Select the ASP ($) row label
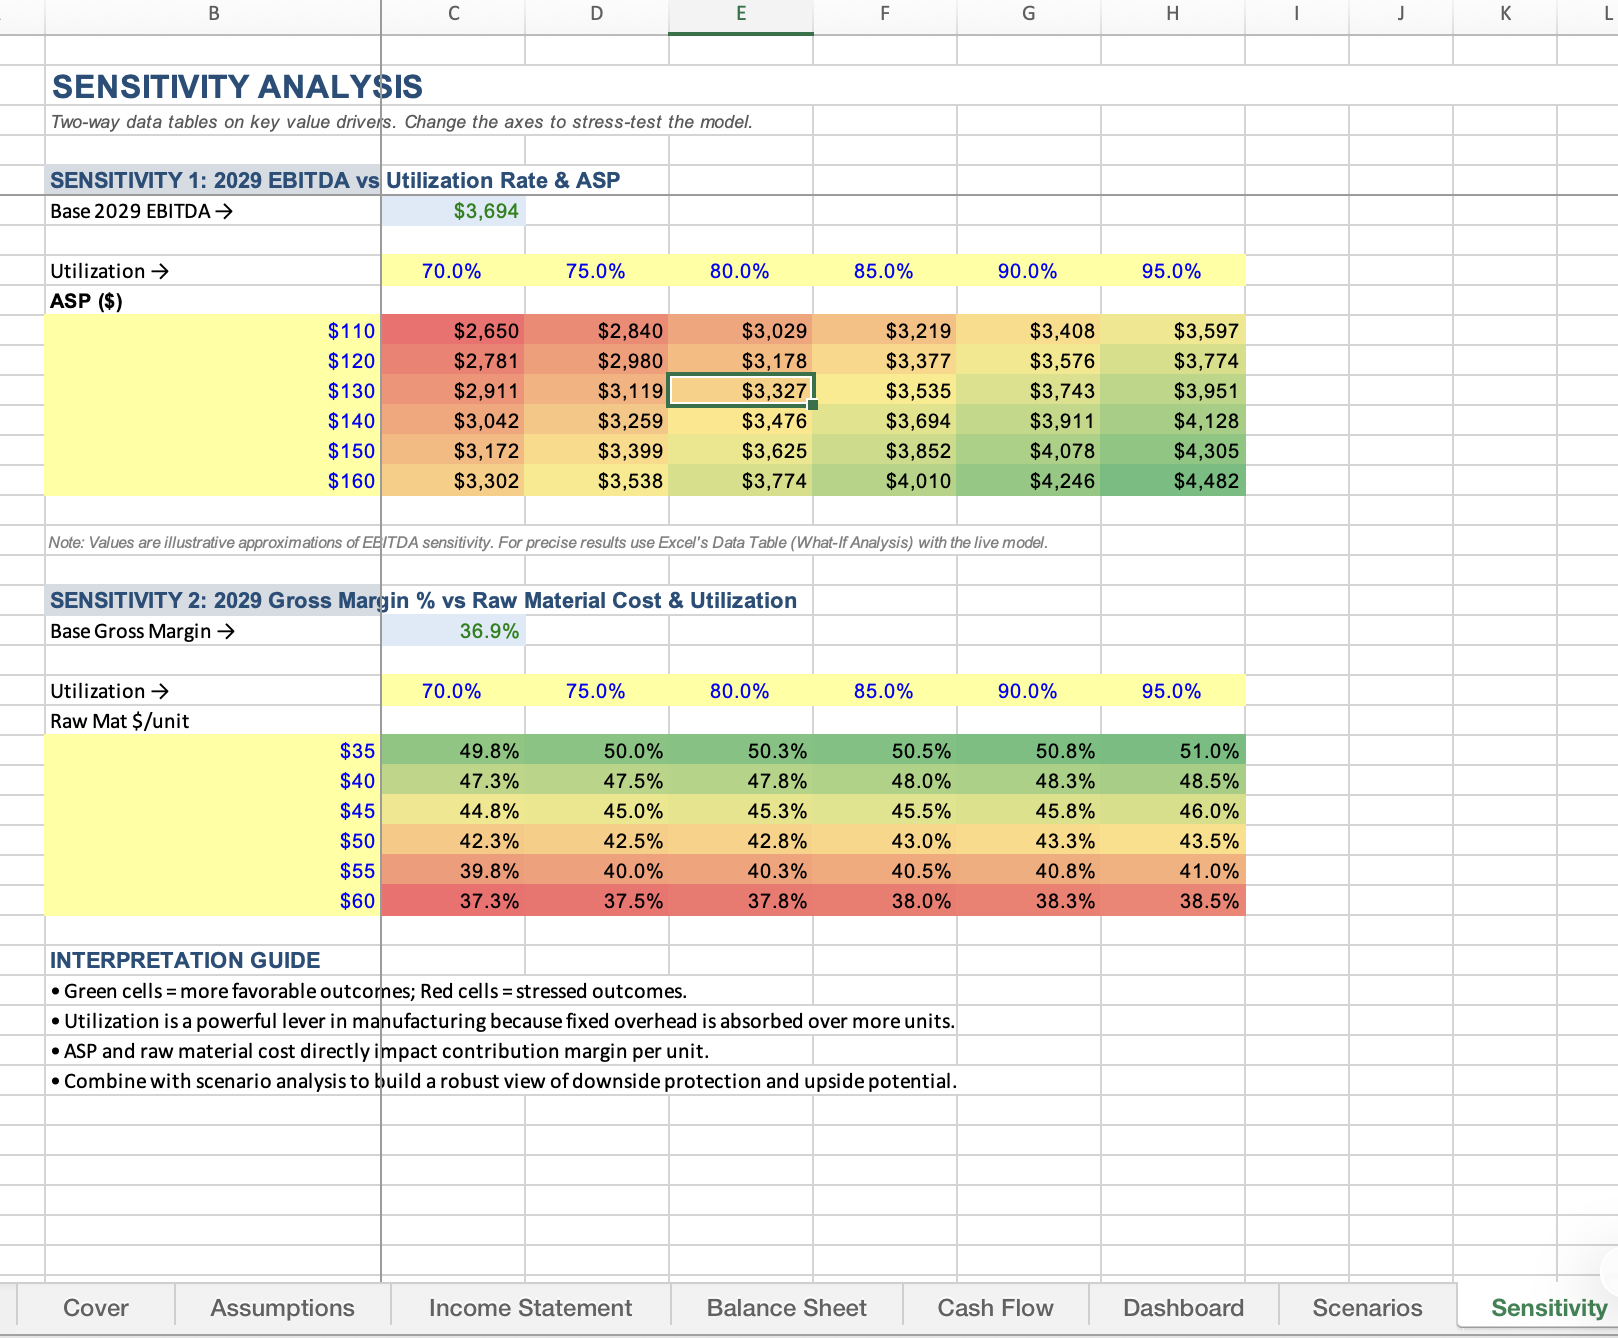This screenshot has height=1338, width=1618. 86,301
